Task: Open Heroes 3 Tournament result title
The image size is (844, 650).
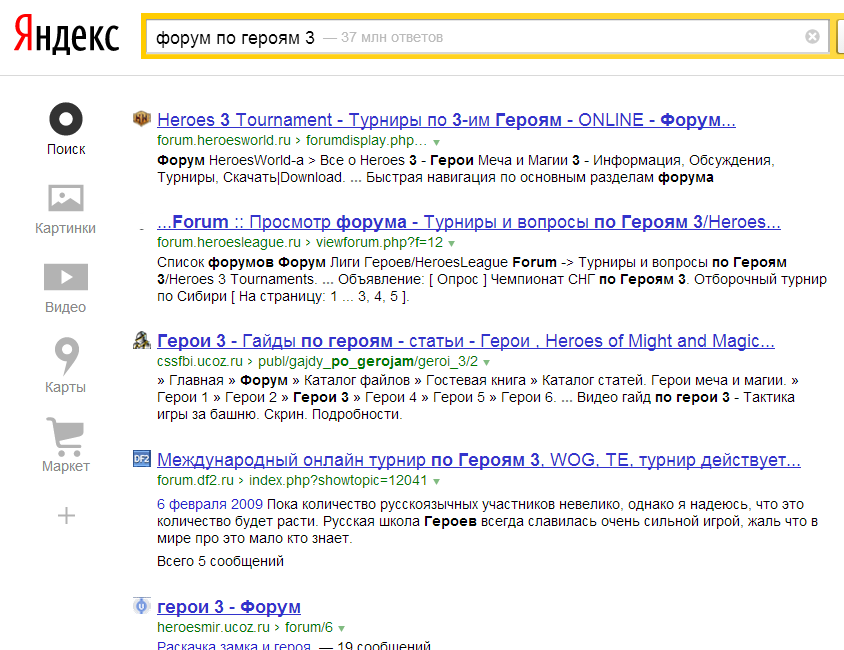Action: coord(446,119)
